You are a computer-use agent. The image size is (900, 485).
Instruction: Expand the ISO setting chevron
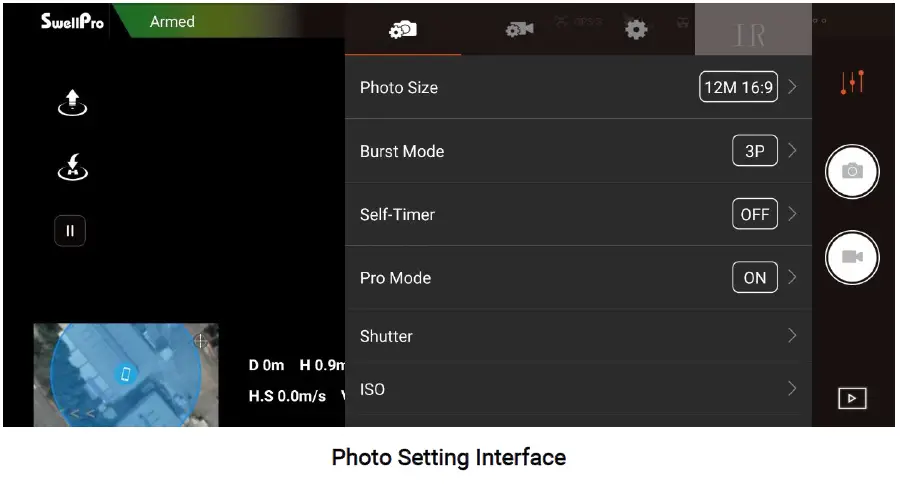coord(792,389)
